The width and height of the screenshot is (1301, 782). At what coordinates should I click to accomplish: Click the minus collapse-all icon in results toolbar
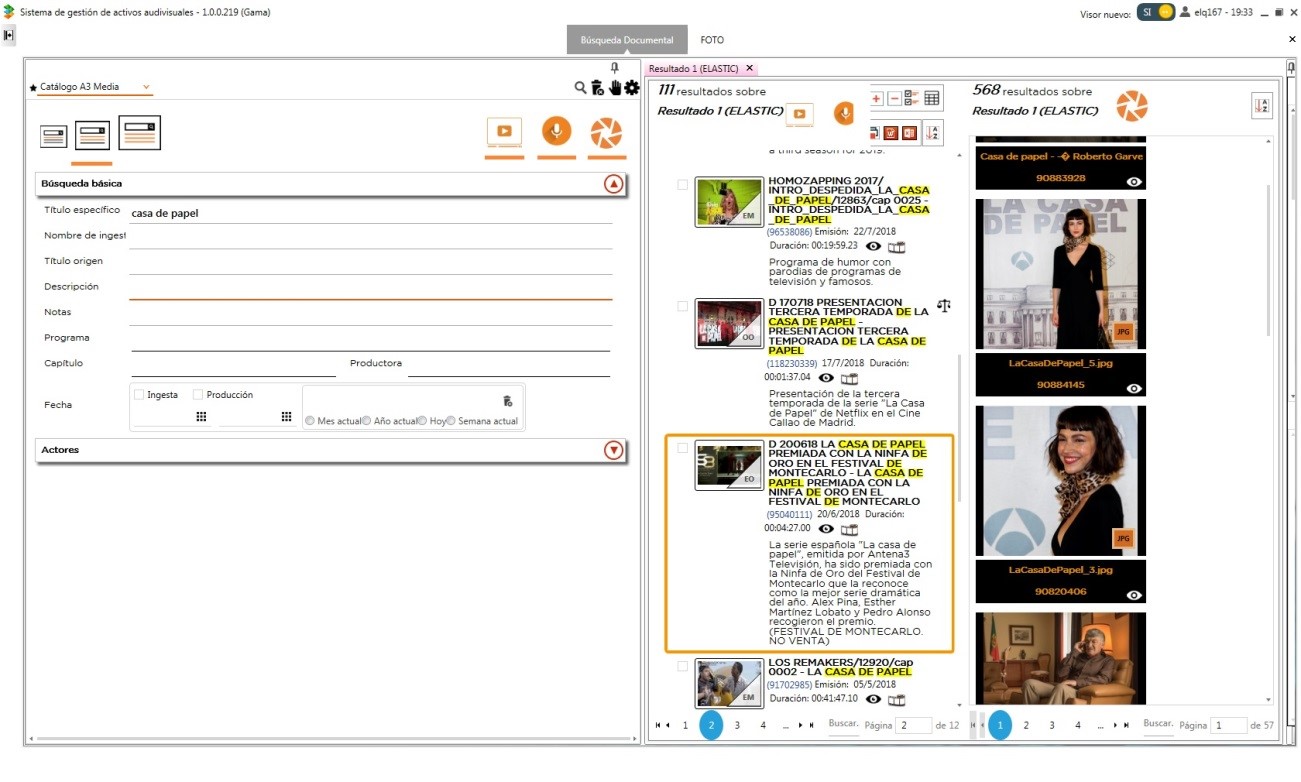coord(894,99)
